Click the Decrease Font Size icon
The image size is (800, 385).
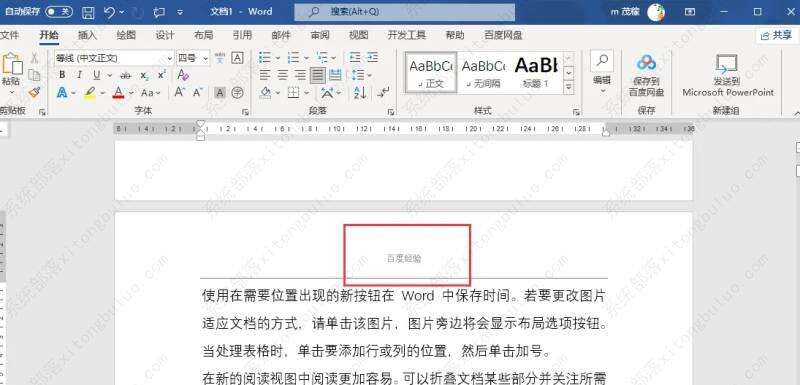click(197, 92)
